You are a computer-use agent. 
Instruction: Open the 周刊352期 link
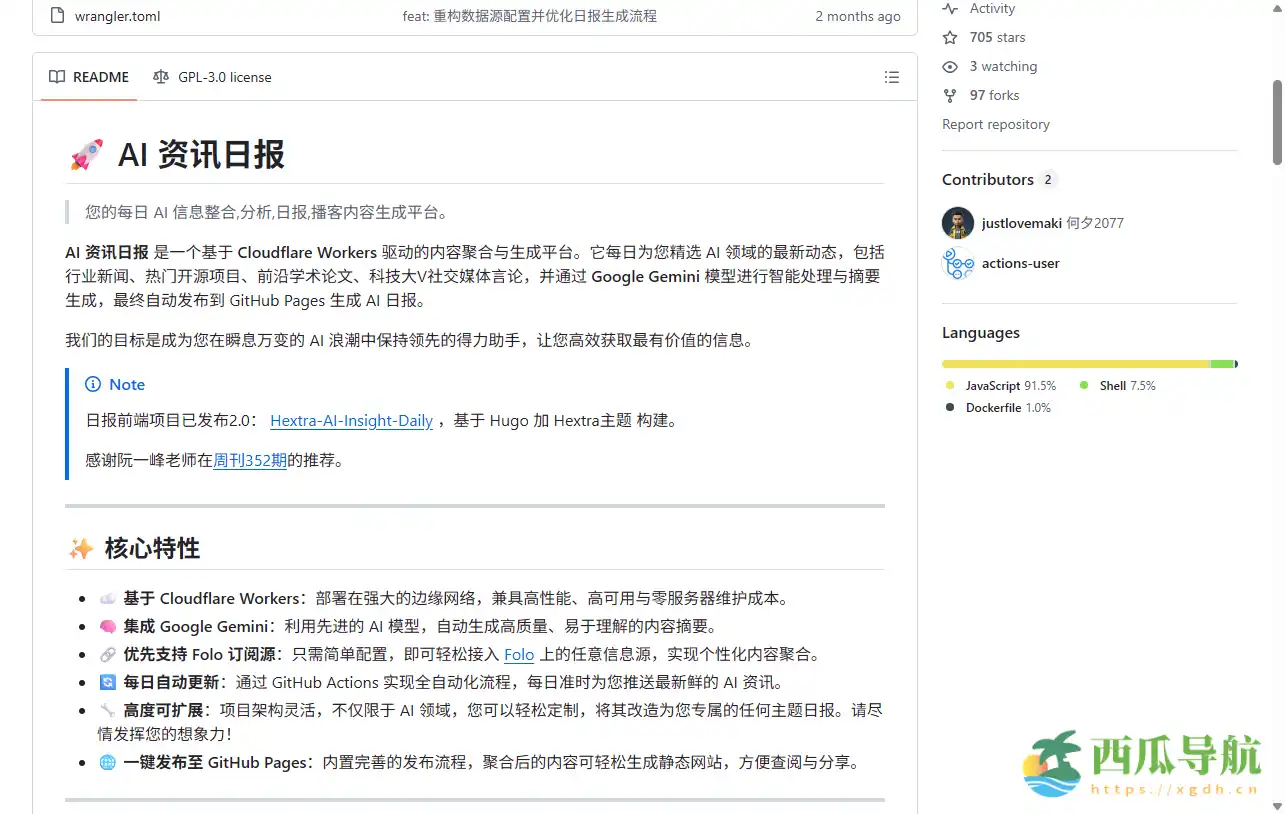click(250, 461)
